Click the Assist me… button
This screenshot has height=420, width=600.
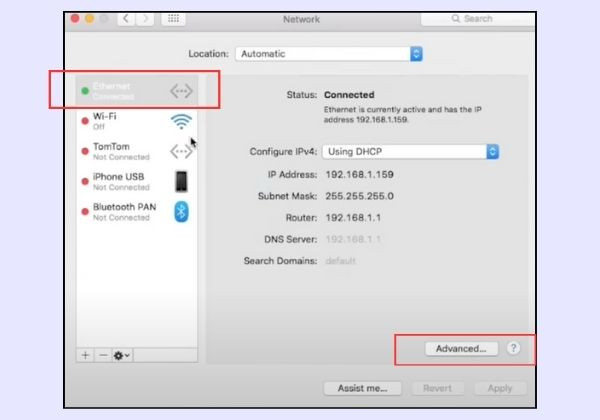coord(362,388)
